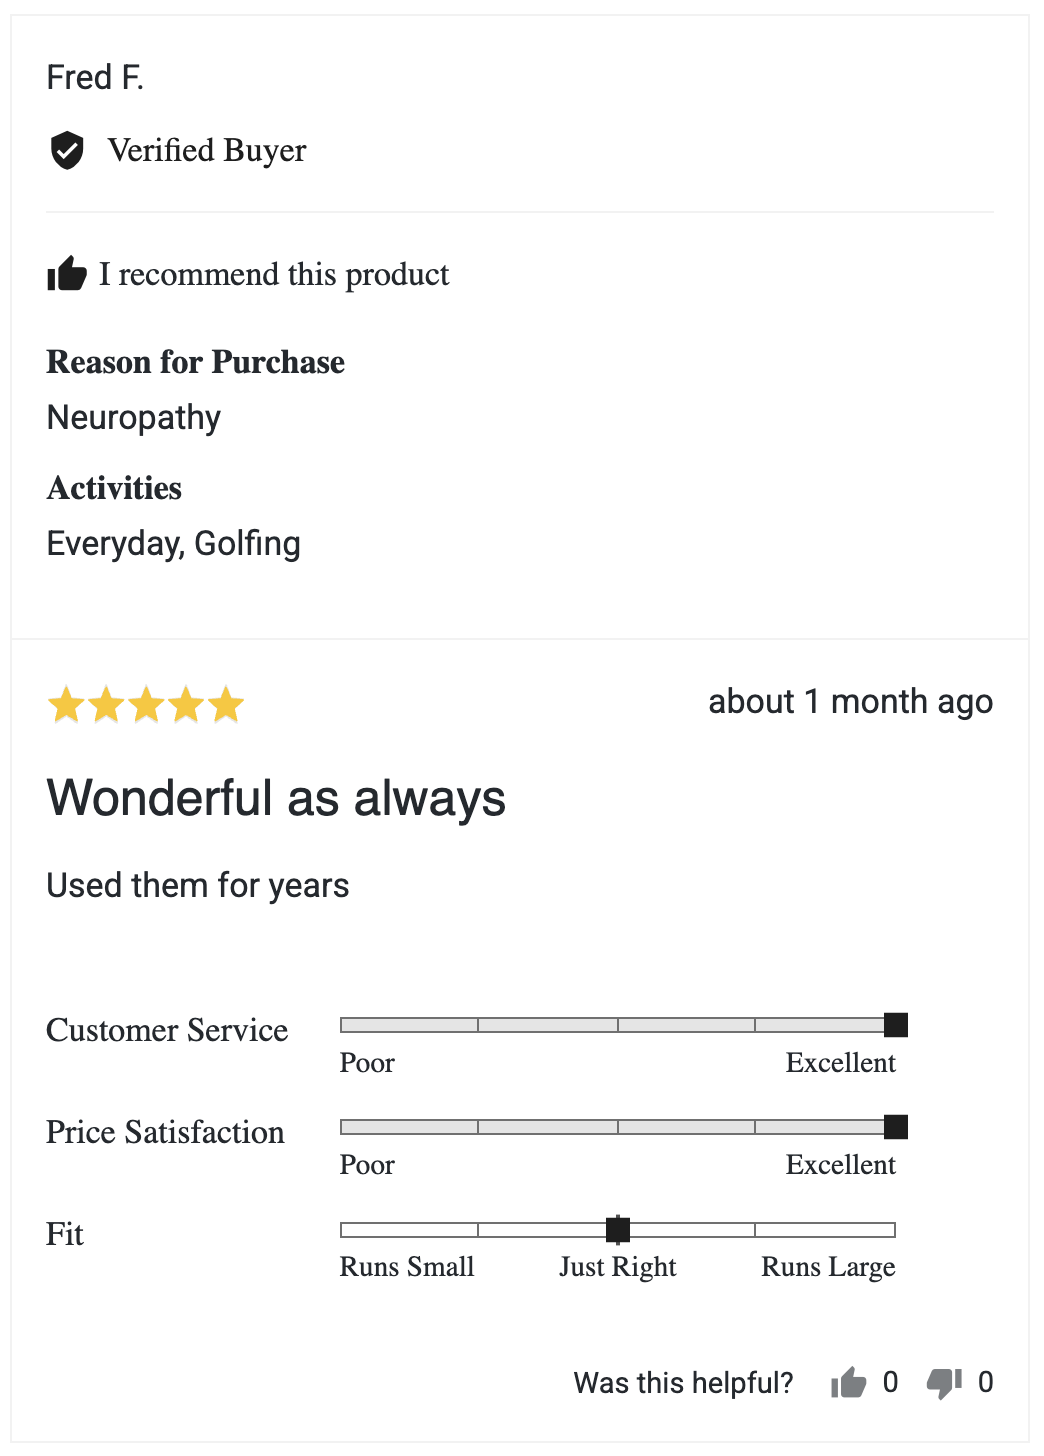
Task: Click the Verified Buyer label
Action: tap(207, 151)
